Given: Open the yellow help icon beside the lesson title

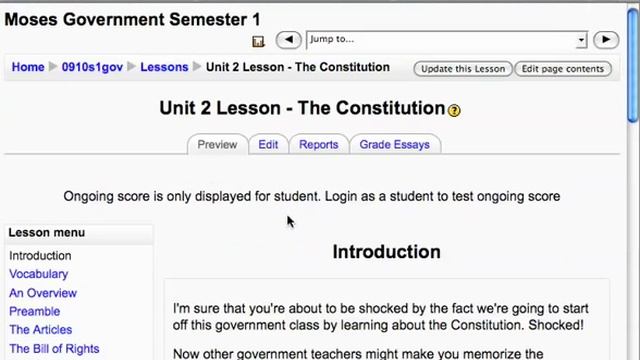Looking at the screenshot, I should pyautogui.click(x=454, y=111).
